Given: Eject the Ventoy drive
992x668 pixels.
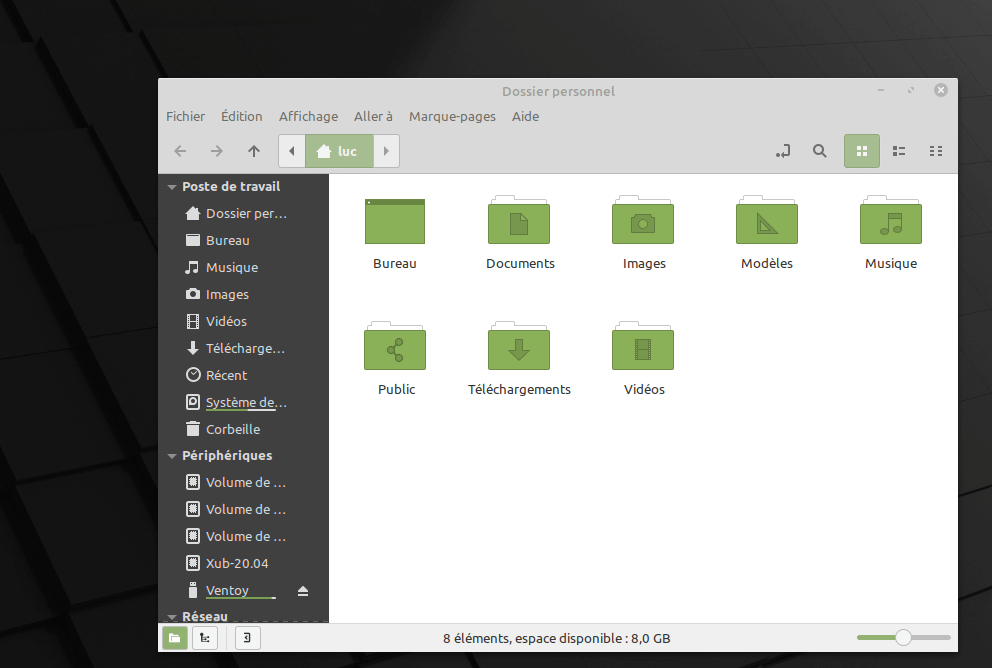Looking at the screenshot, I should coord(303,591).
